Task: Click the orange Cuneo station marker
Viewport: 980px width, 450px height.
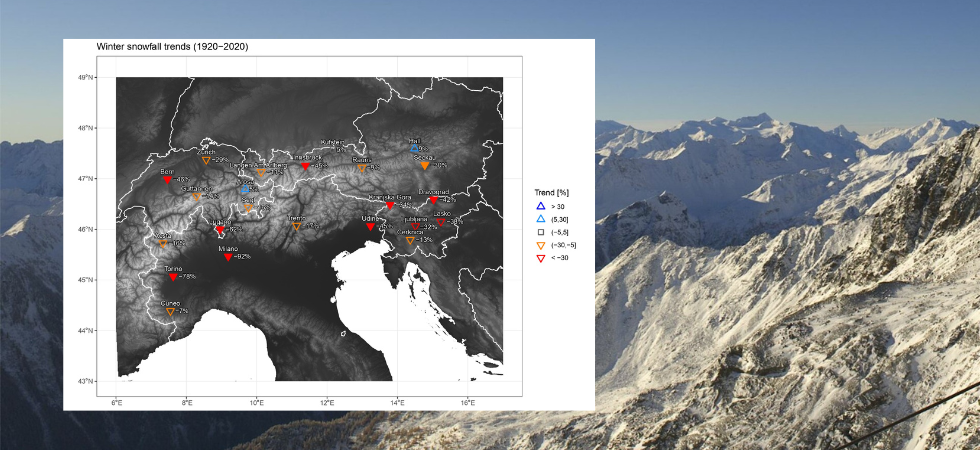Action: pyautogui.click(x=170, y=312)
